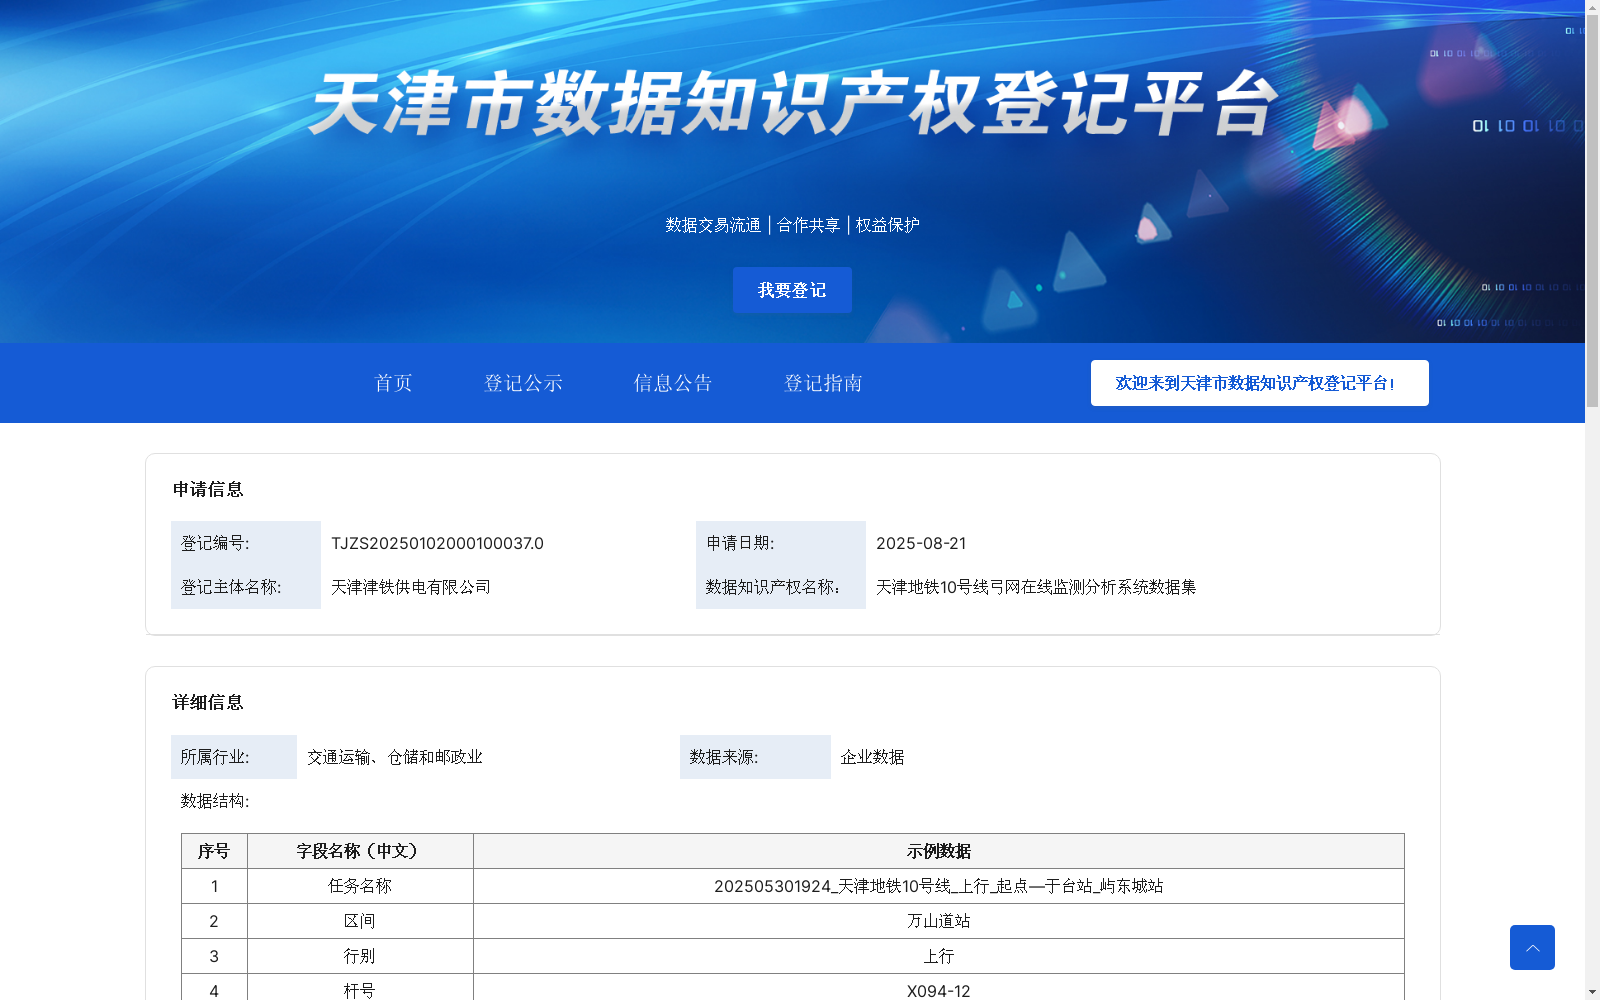Click 天津地铁10号线弓网在线监测分析系统数据集 text
The image size is (1600, 1000).
1036,587
